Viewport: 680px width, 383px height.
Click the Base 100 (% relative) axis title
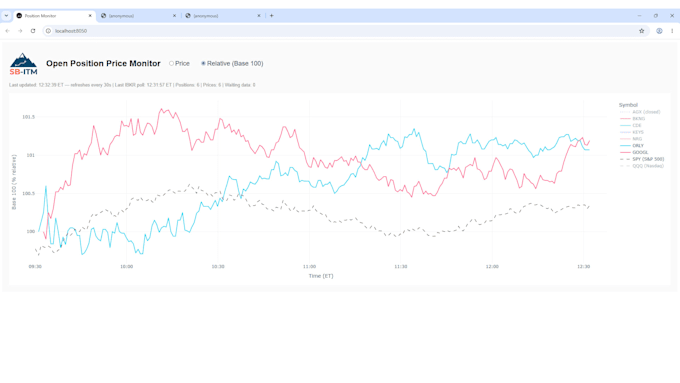click(x=14, y=182)
